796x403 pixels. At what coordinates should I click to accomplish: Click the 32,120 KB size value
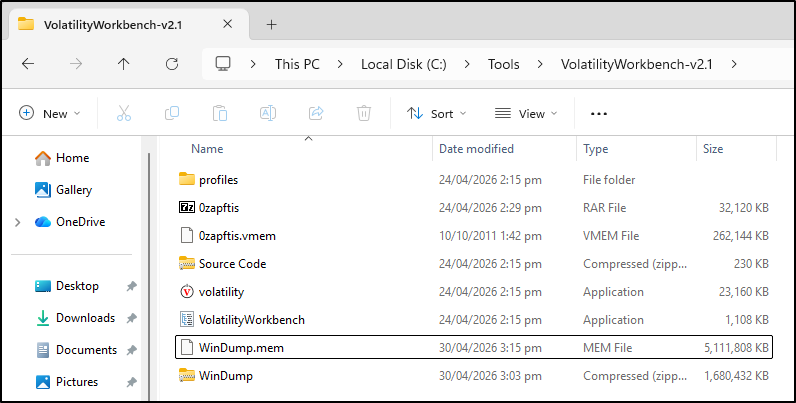(744, 208)
